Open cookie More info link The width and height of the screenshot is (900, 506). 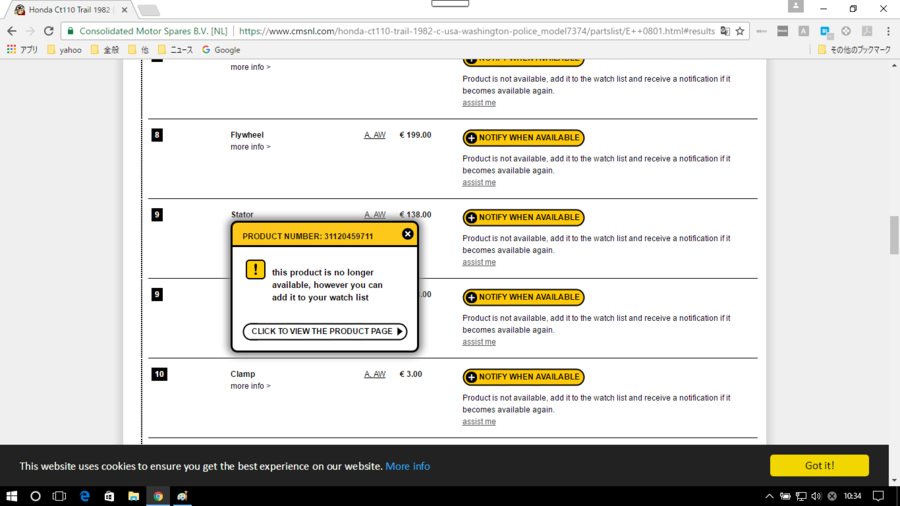408,466
